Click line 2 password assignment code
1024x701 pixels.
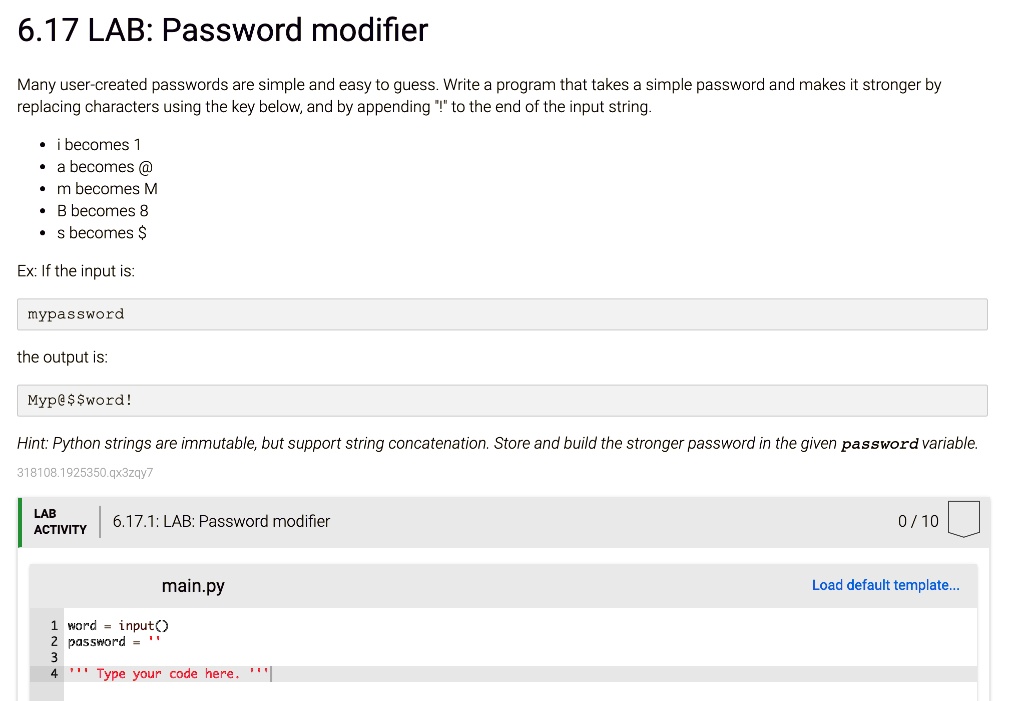point(114,642)
